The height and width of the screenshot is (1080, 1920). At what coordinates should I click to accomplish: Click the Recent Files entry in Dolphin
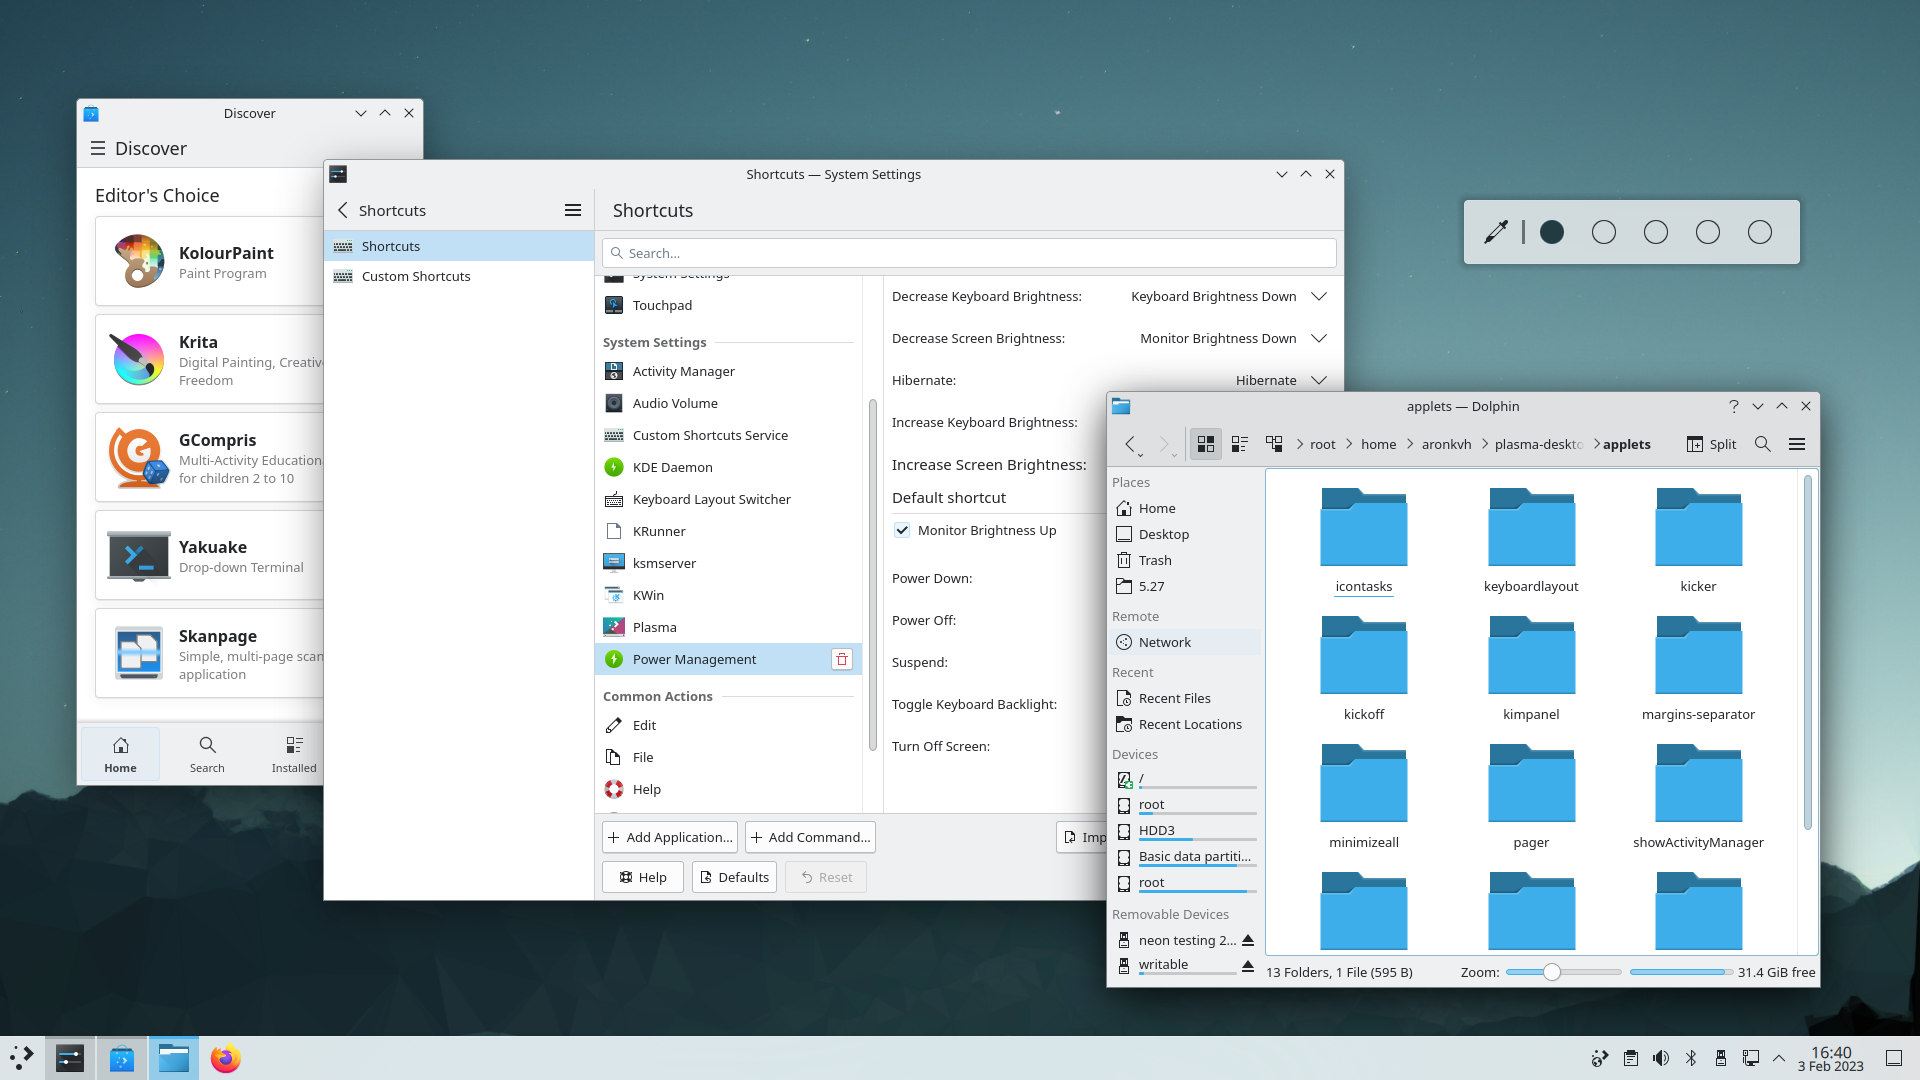[1174, 698]
